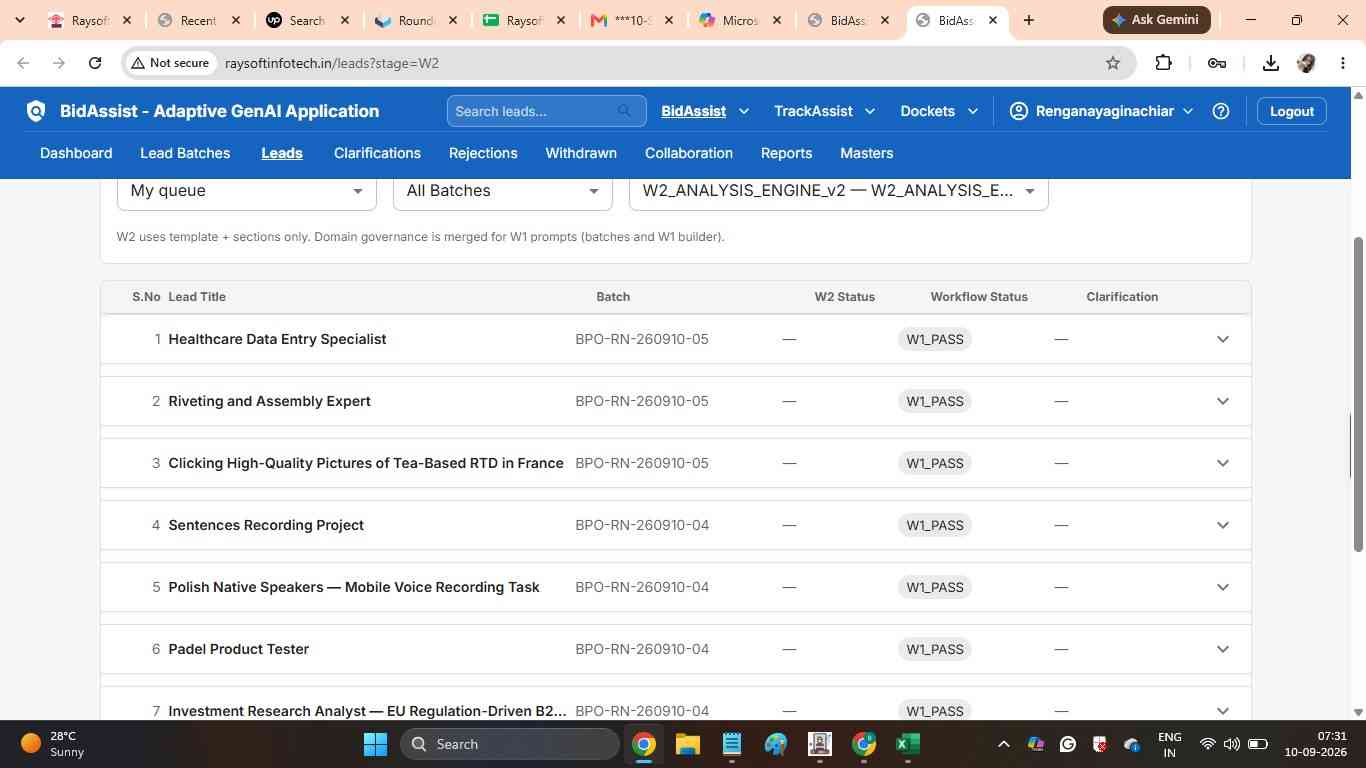Switch to the Lead Batches tab
1366x768 pixels.
tap(185, 153)
